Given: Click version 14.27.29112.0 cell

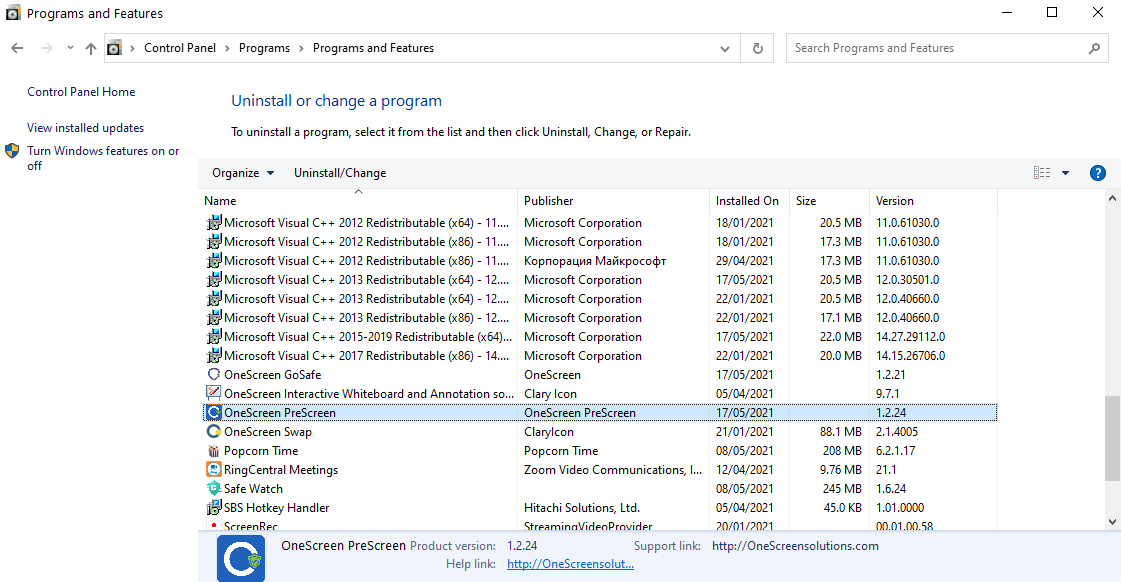Looking at the screenshot, I should coord(910,337).
